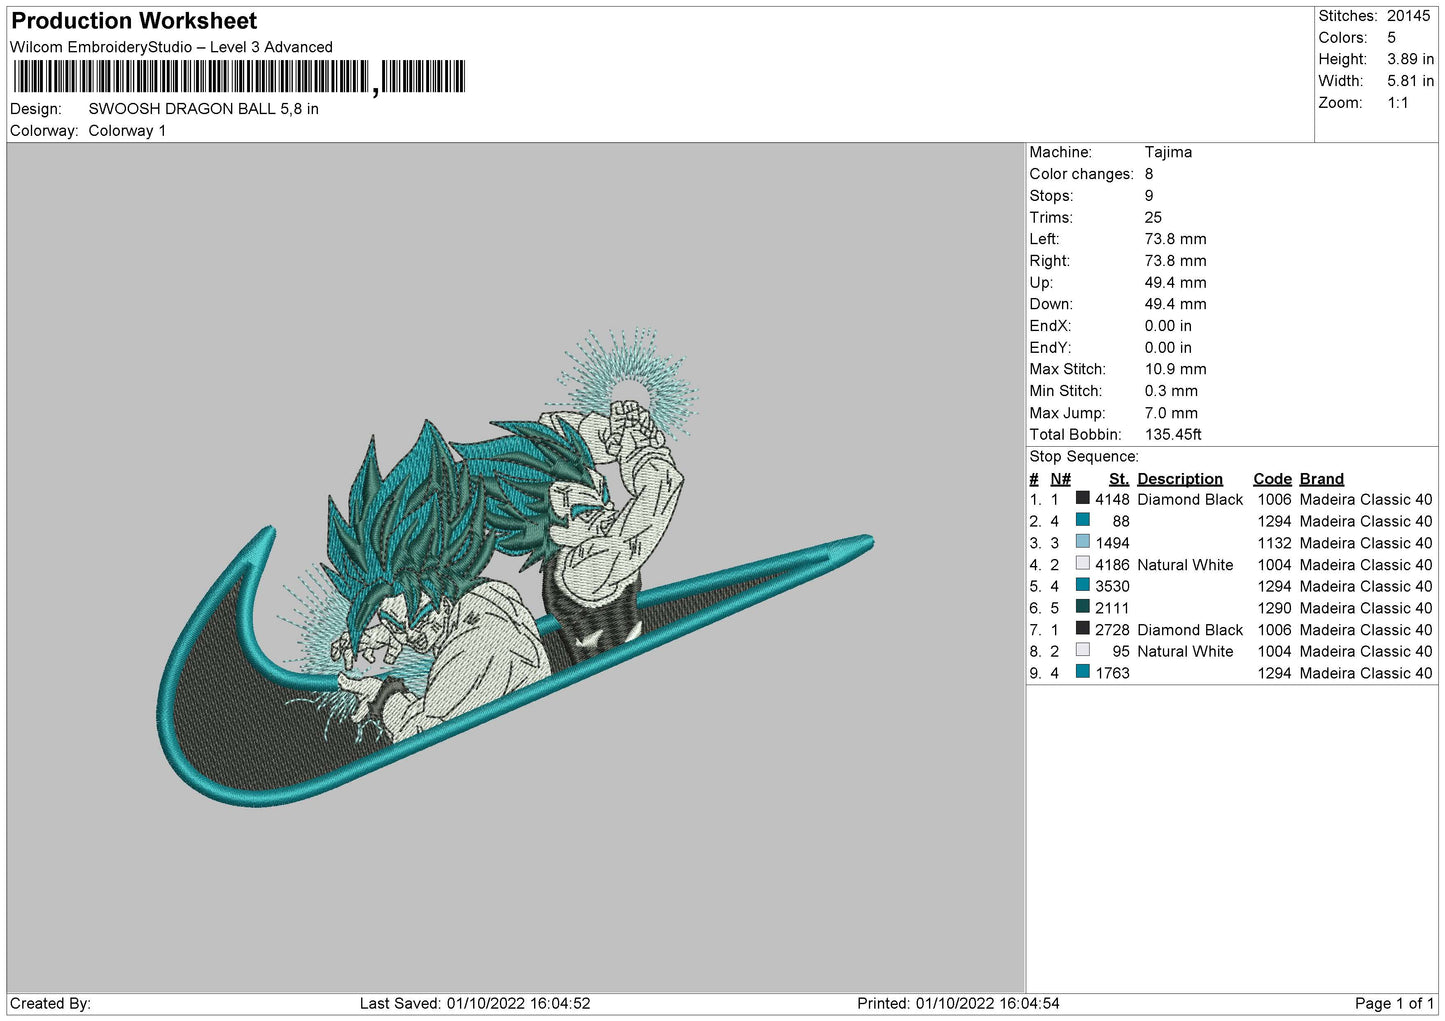
Task: Click the St. stitch count header
Action: (x=1118, y=479)
